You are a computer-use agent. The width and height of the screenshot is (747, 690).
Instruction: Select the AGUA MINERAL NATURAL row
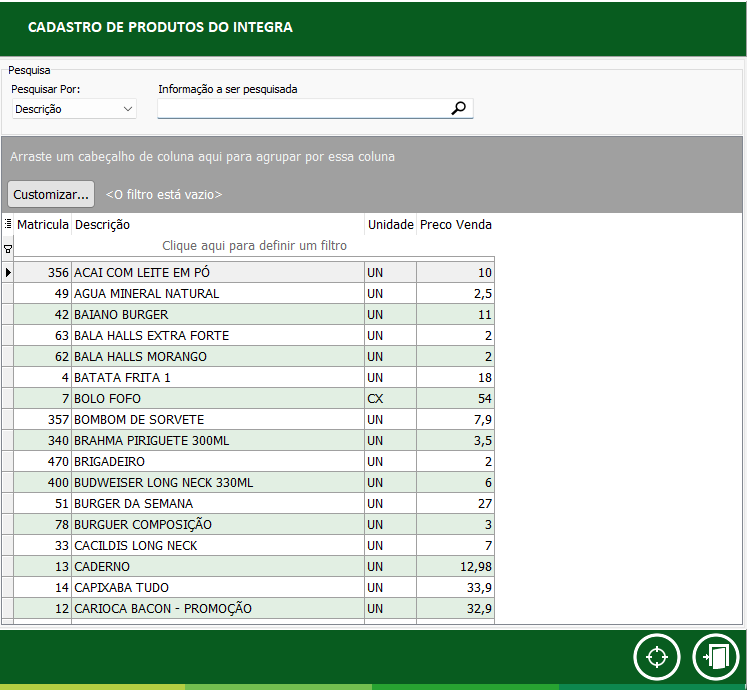254,294
